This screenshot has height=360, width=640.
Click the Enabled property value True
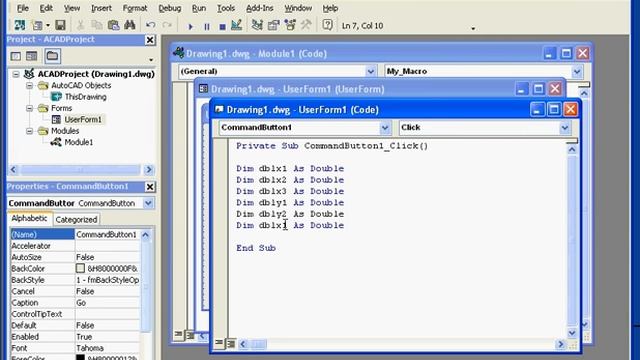tap(107, 337)
